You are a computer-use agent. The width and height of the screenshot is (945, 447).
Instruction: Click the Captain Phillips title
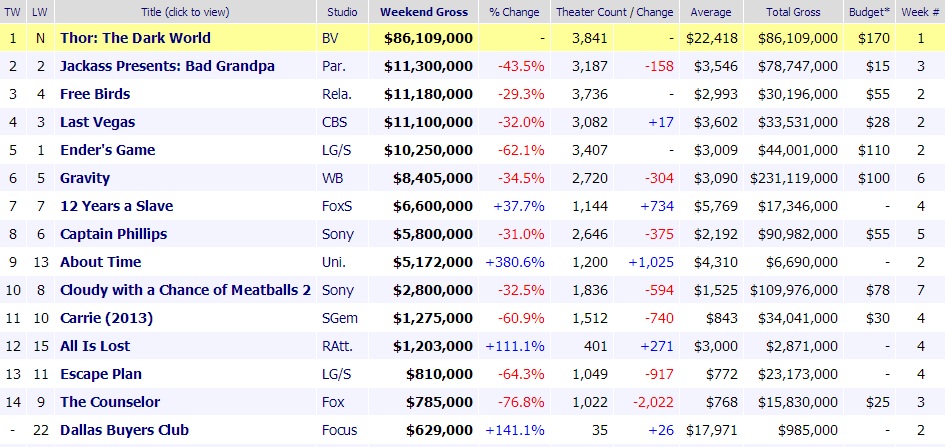(113, 234)
